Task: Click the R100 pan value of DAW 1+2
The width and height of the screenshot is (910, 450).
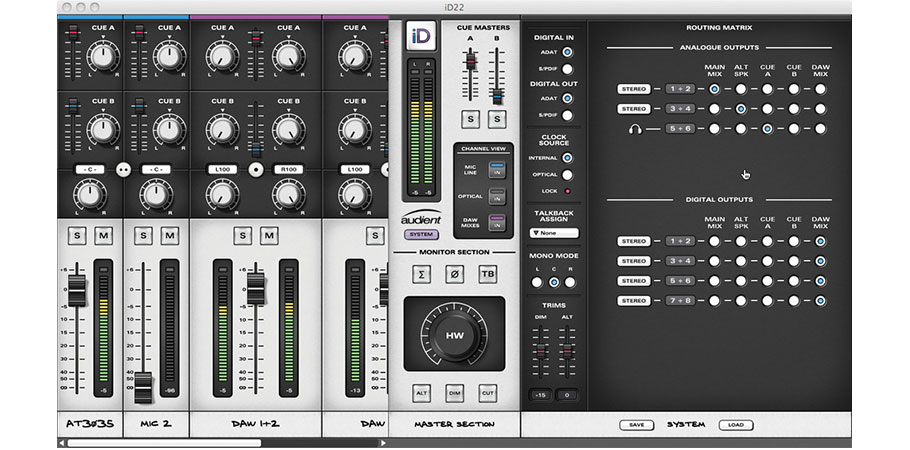Action: [288, 170]
